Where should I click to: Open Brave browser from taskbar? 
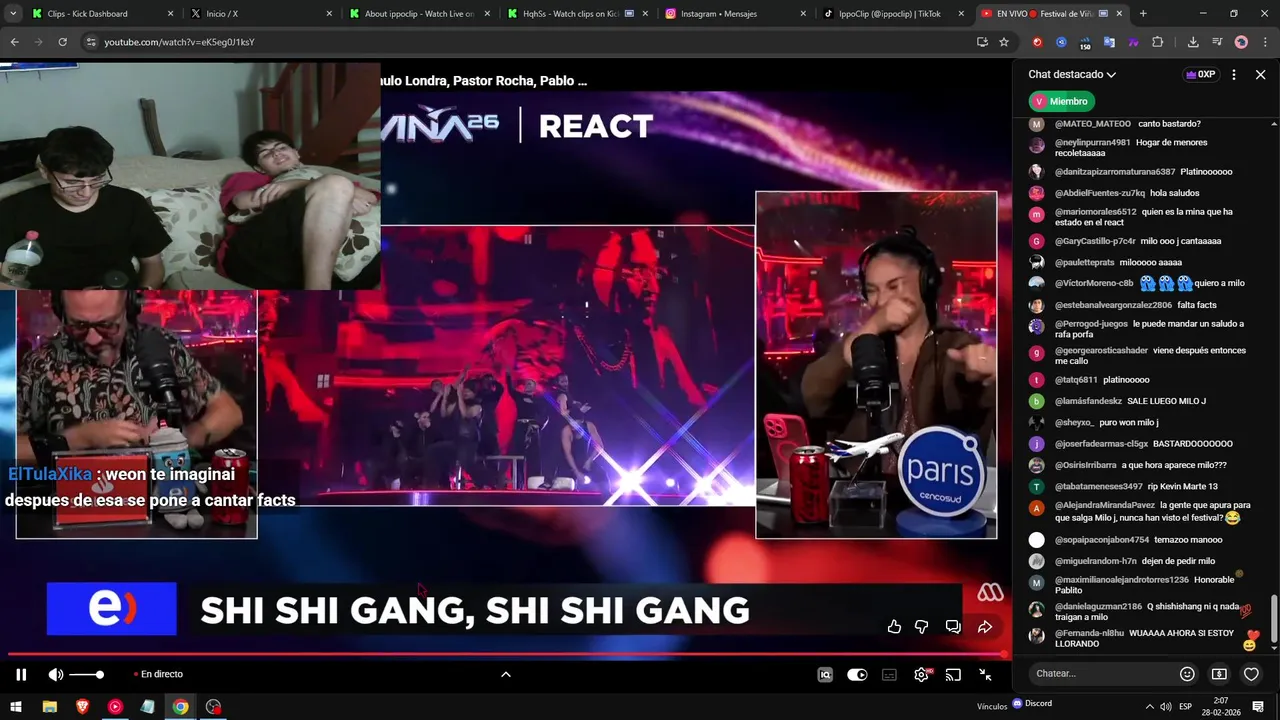82,707
